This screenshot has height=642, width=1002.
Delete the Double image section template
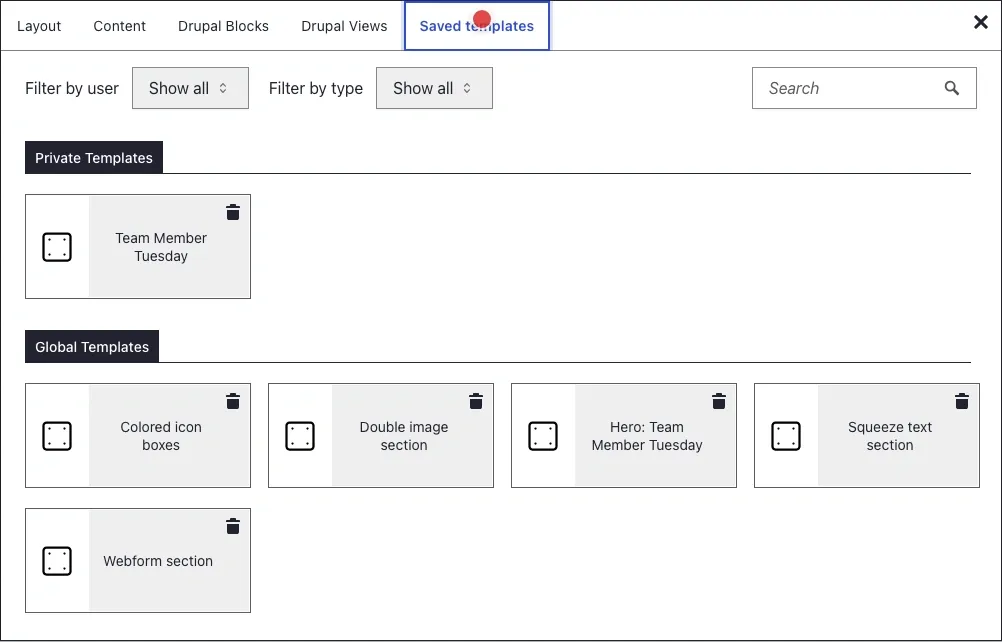click(475, 401)
